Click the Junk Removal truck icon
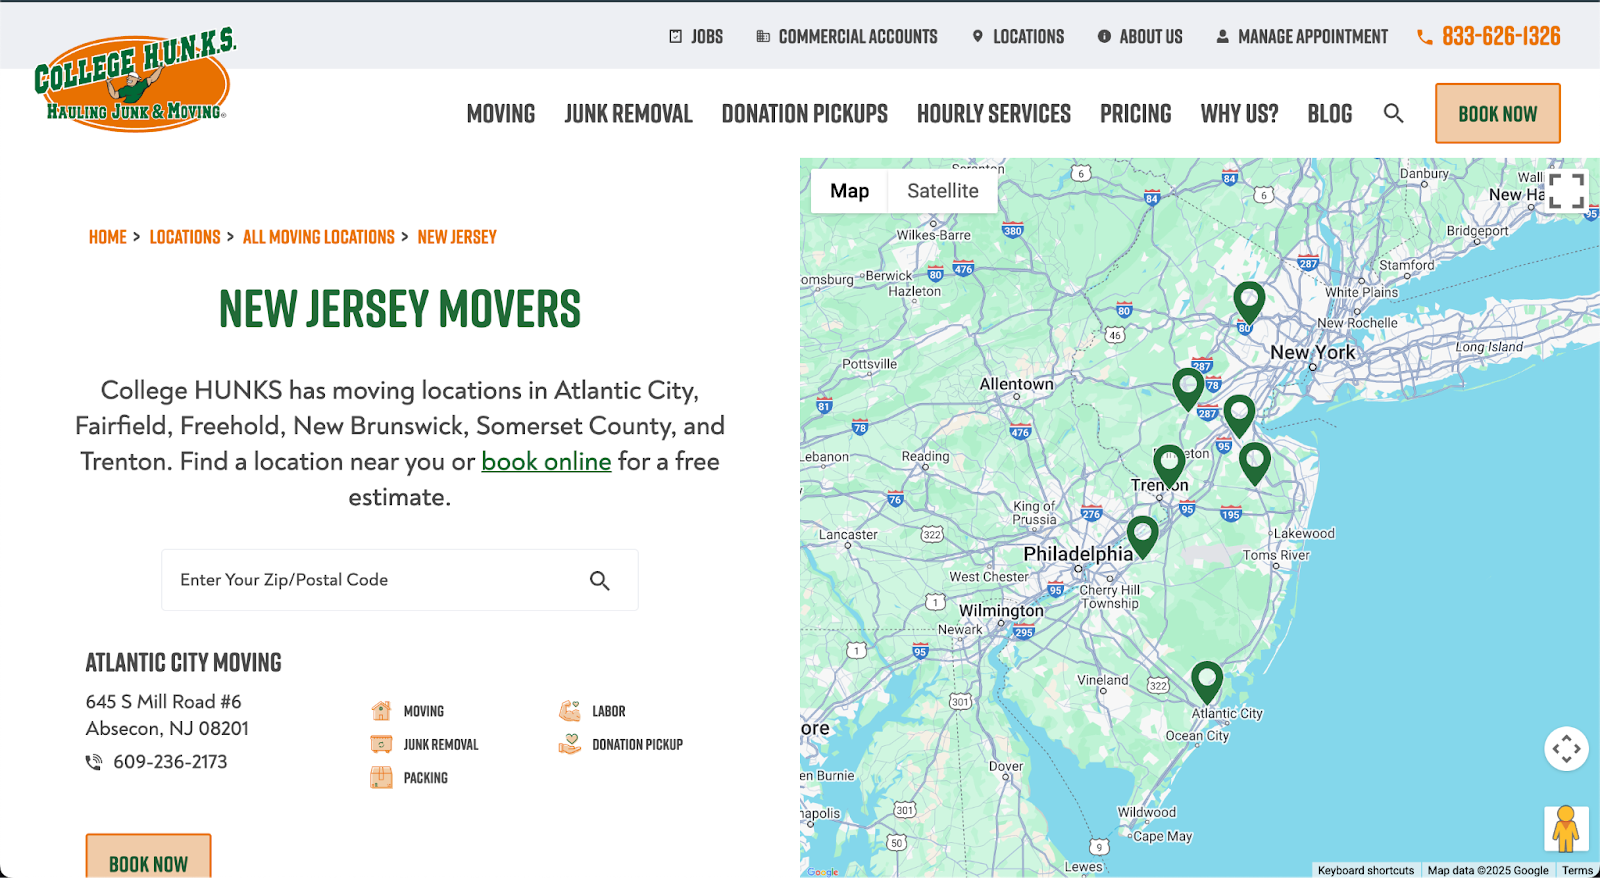This screenshot has height=878, width=1600. point(381,744)
